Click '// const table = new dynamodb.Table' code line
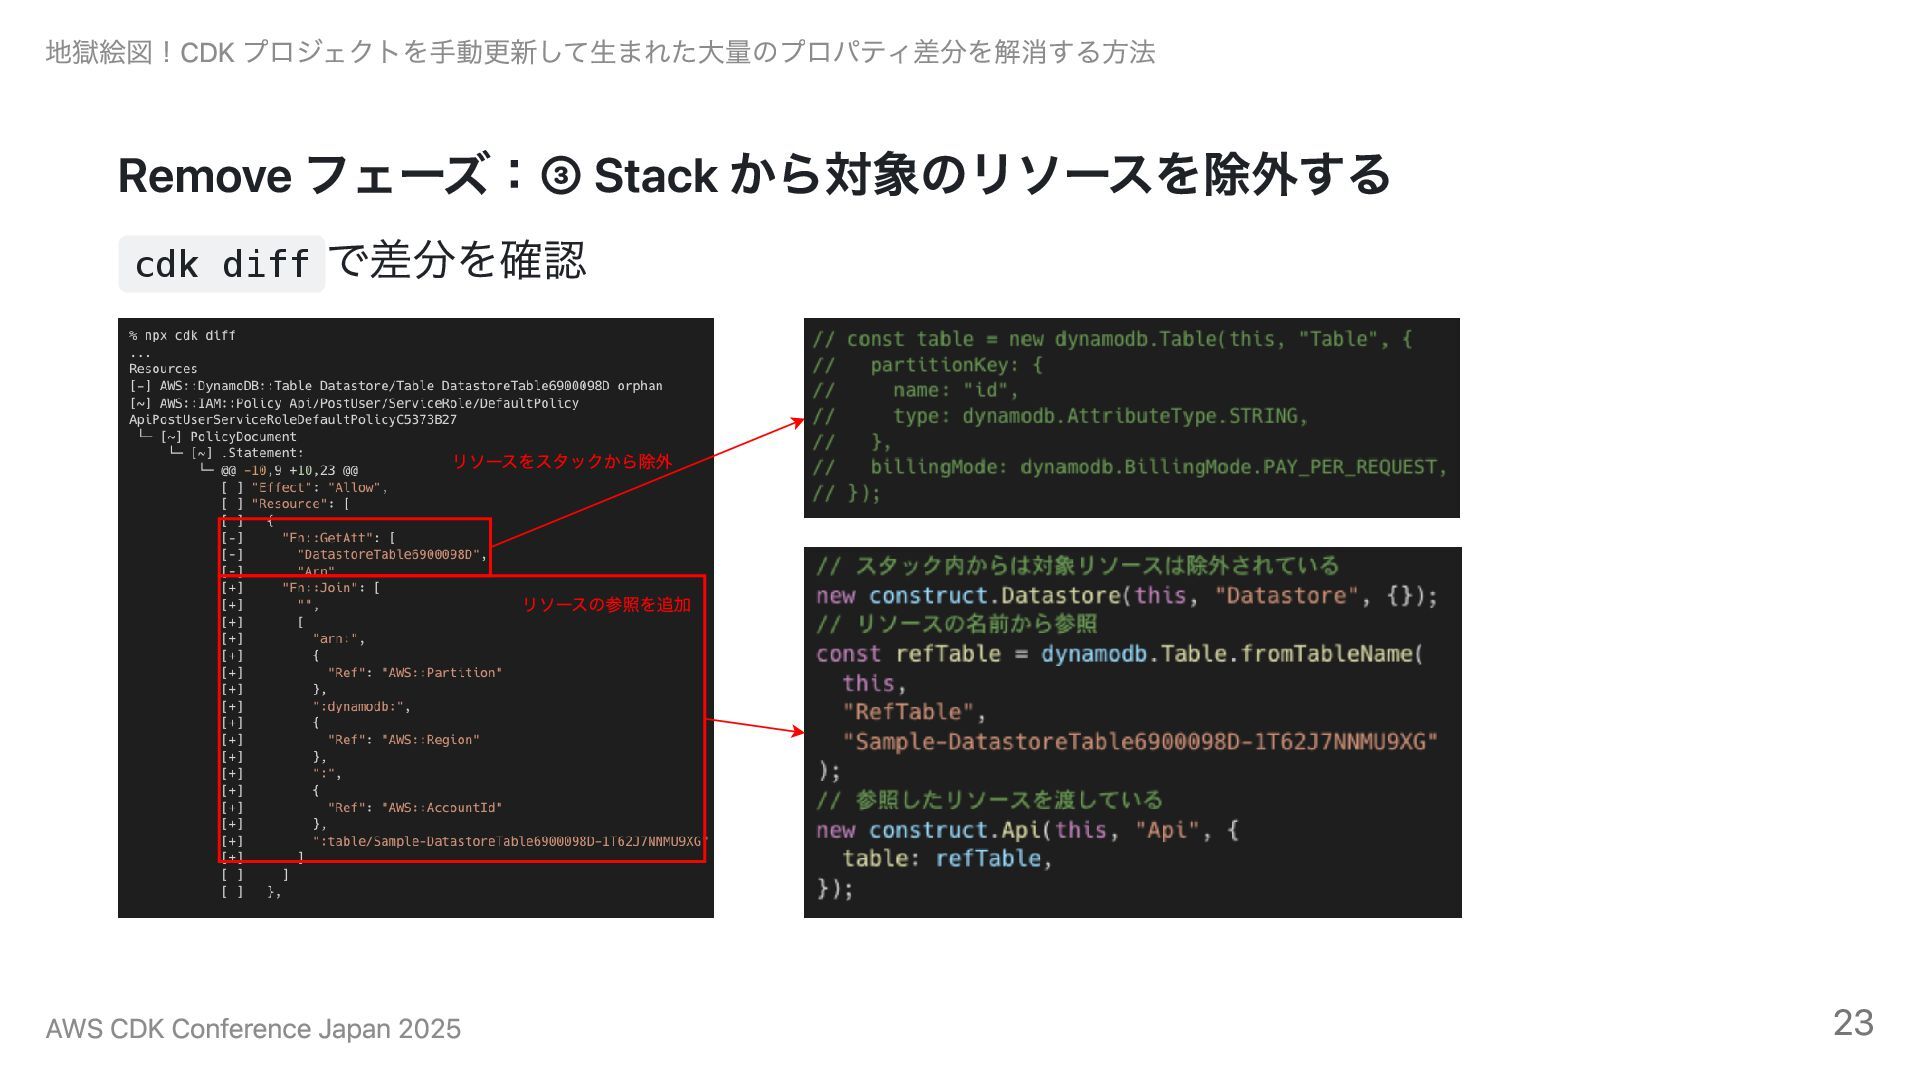 pos(1112,340)
